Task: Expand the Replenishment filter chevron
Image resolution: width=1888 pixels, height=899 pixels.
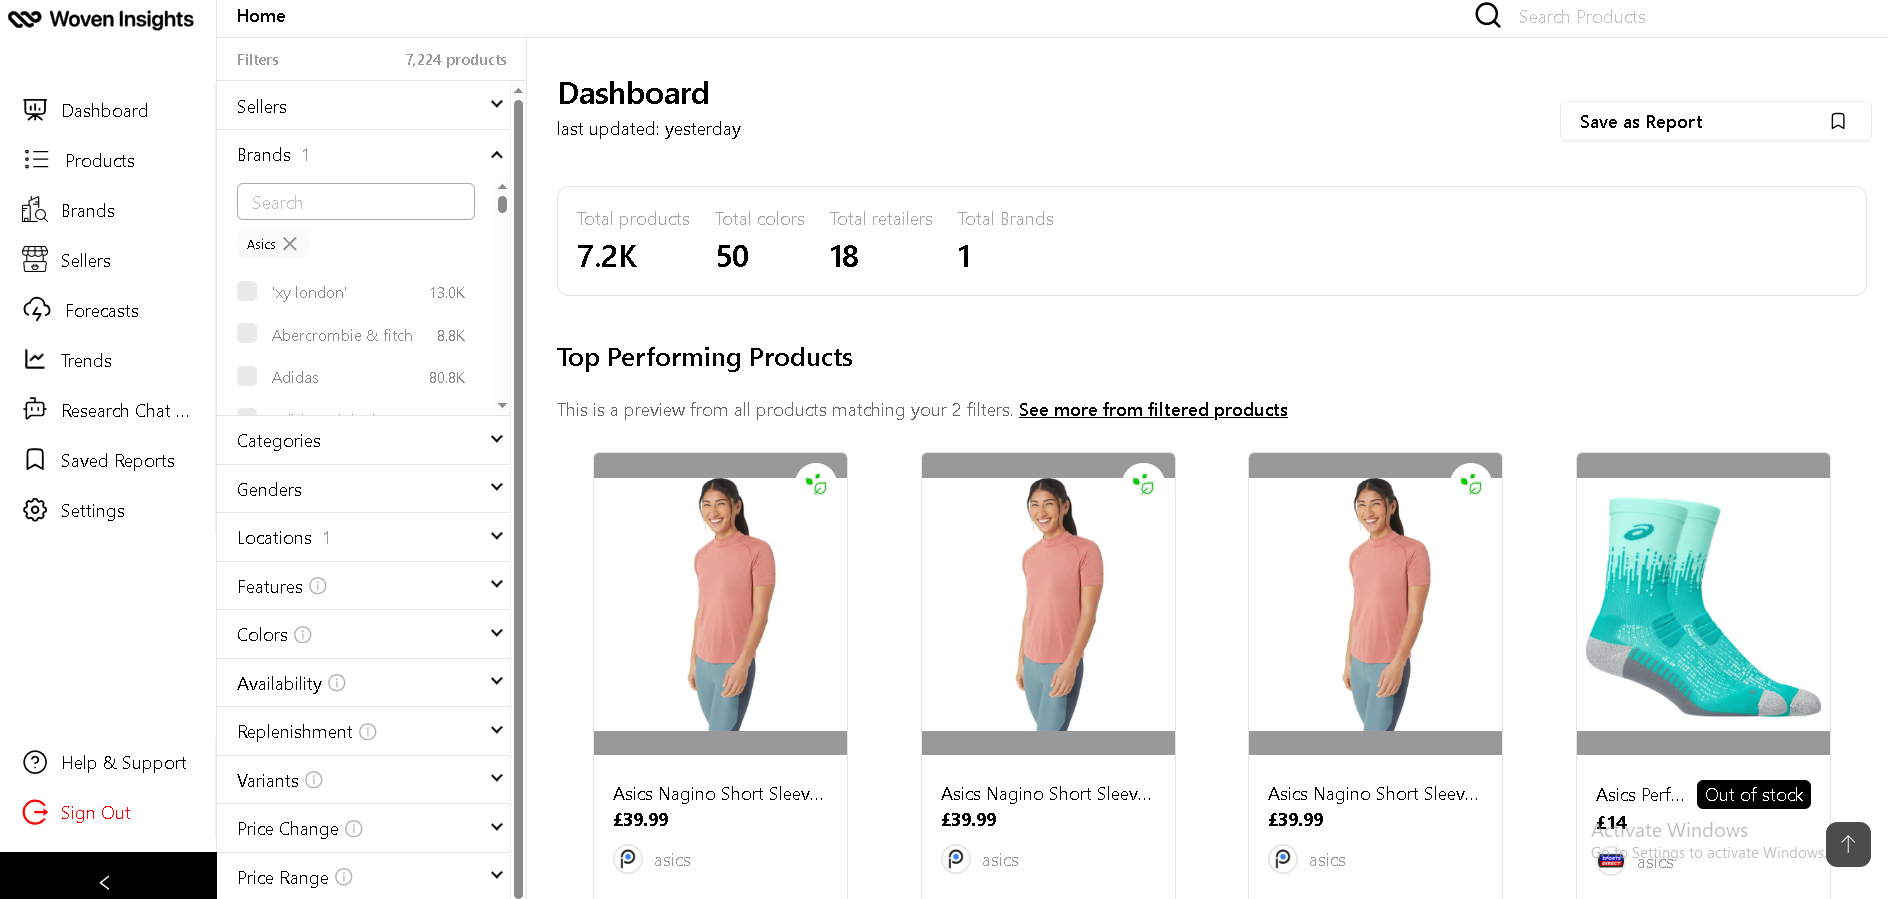Action: tap(497, 730)
